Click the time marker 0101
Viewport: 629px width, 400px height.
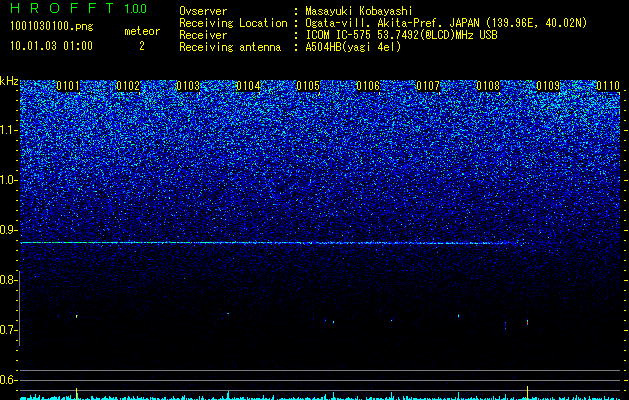click(x=68, y=86)
